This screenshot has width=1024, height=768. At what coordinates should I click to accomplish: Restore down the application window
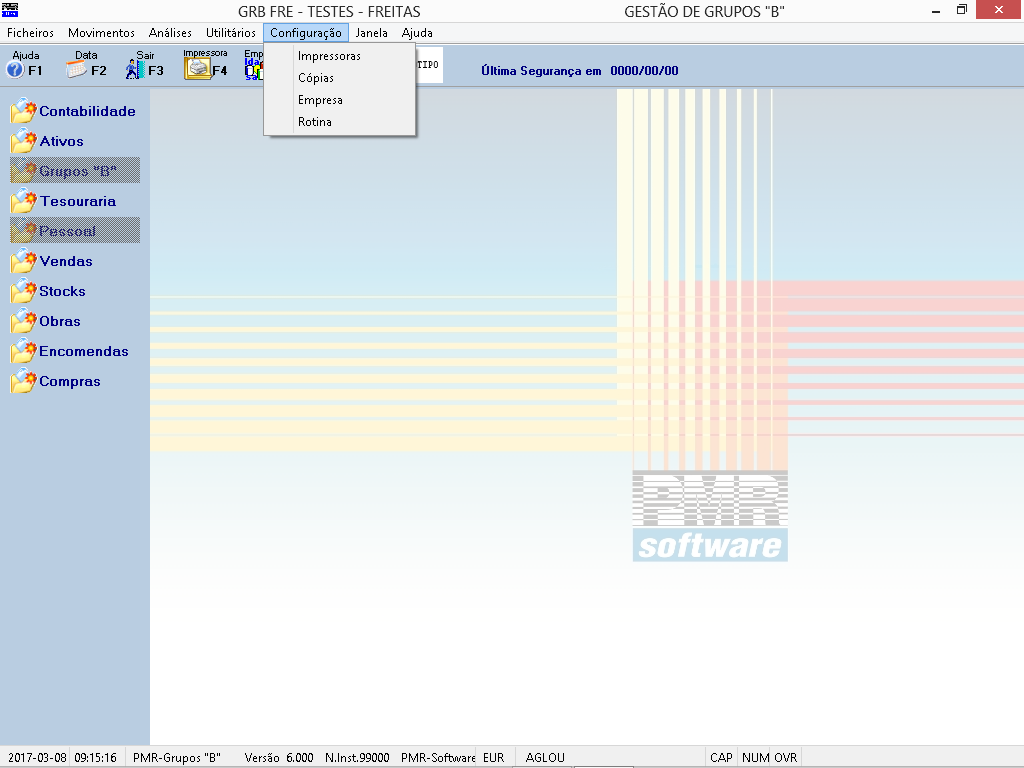click(x=962, y=10)
